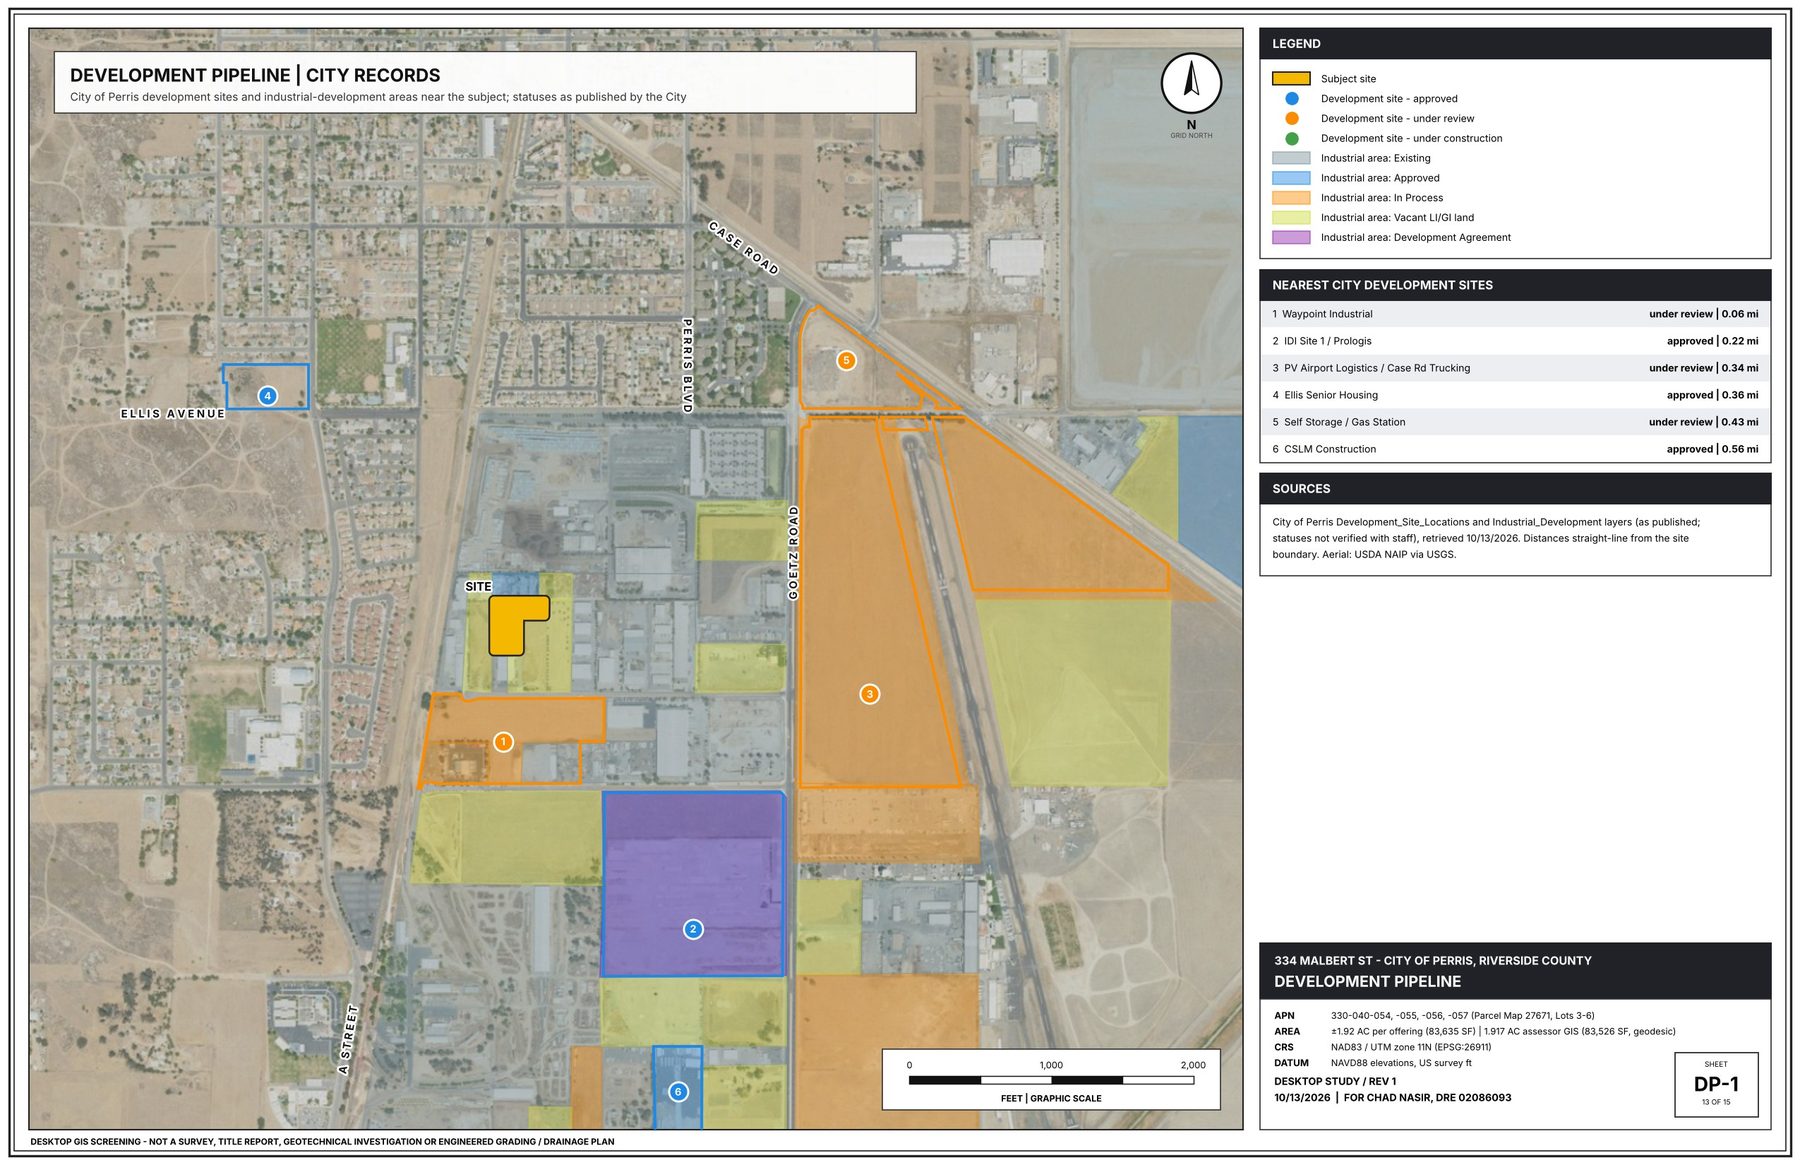
Task: Click the 334 MALBERT ST title block heading
Action: click(1433, 961)
